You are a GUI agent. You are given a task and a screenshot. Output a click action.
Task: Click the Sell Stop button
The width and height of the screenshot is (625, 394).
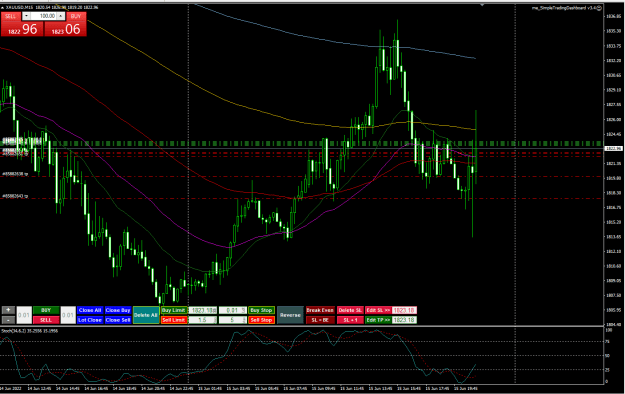pyautogui.click(x=261, y=320)
